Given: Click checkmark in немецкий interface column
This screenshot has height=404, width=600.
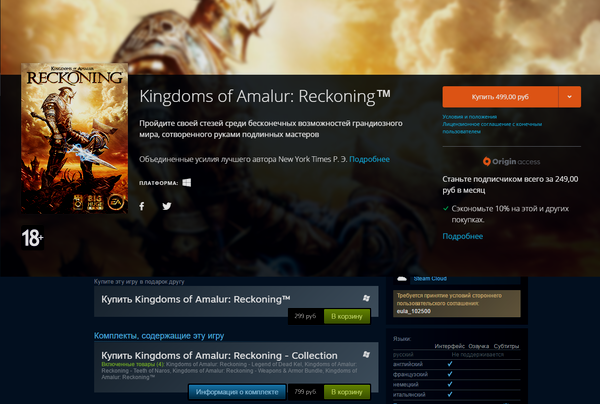Looking at the screenshot, I should (x=450, y=384).
